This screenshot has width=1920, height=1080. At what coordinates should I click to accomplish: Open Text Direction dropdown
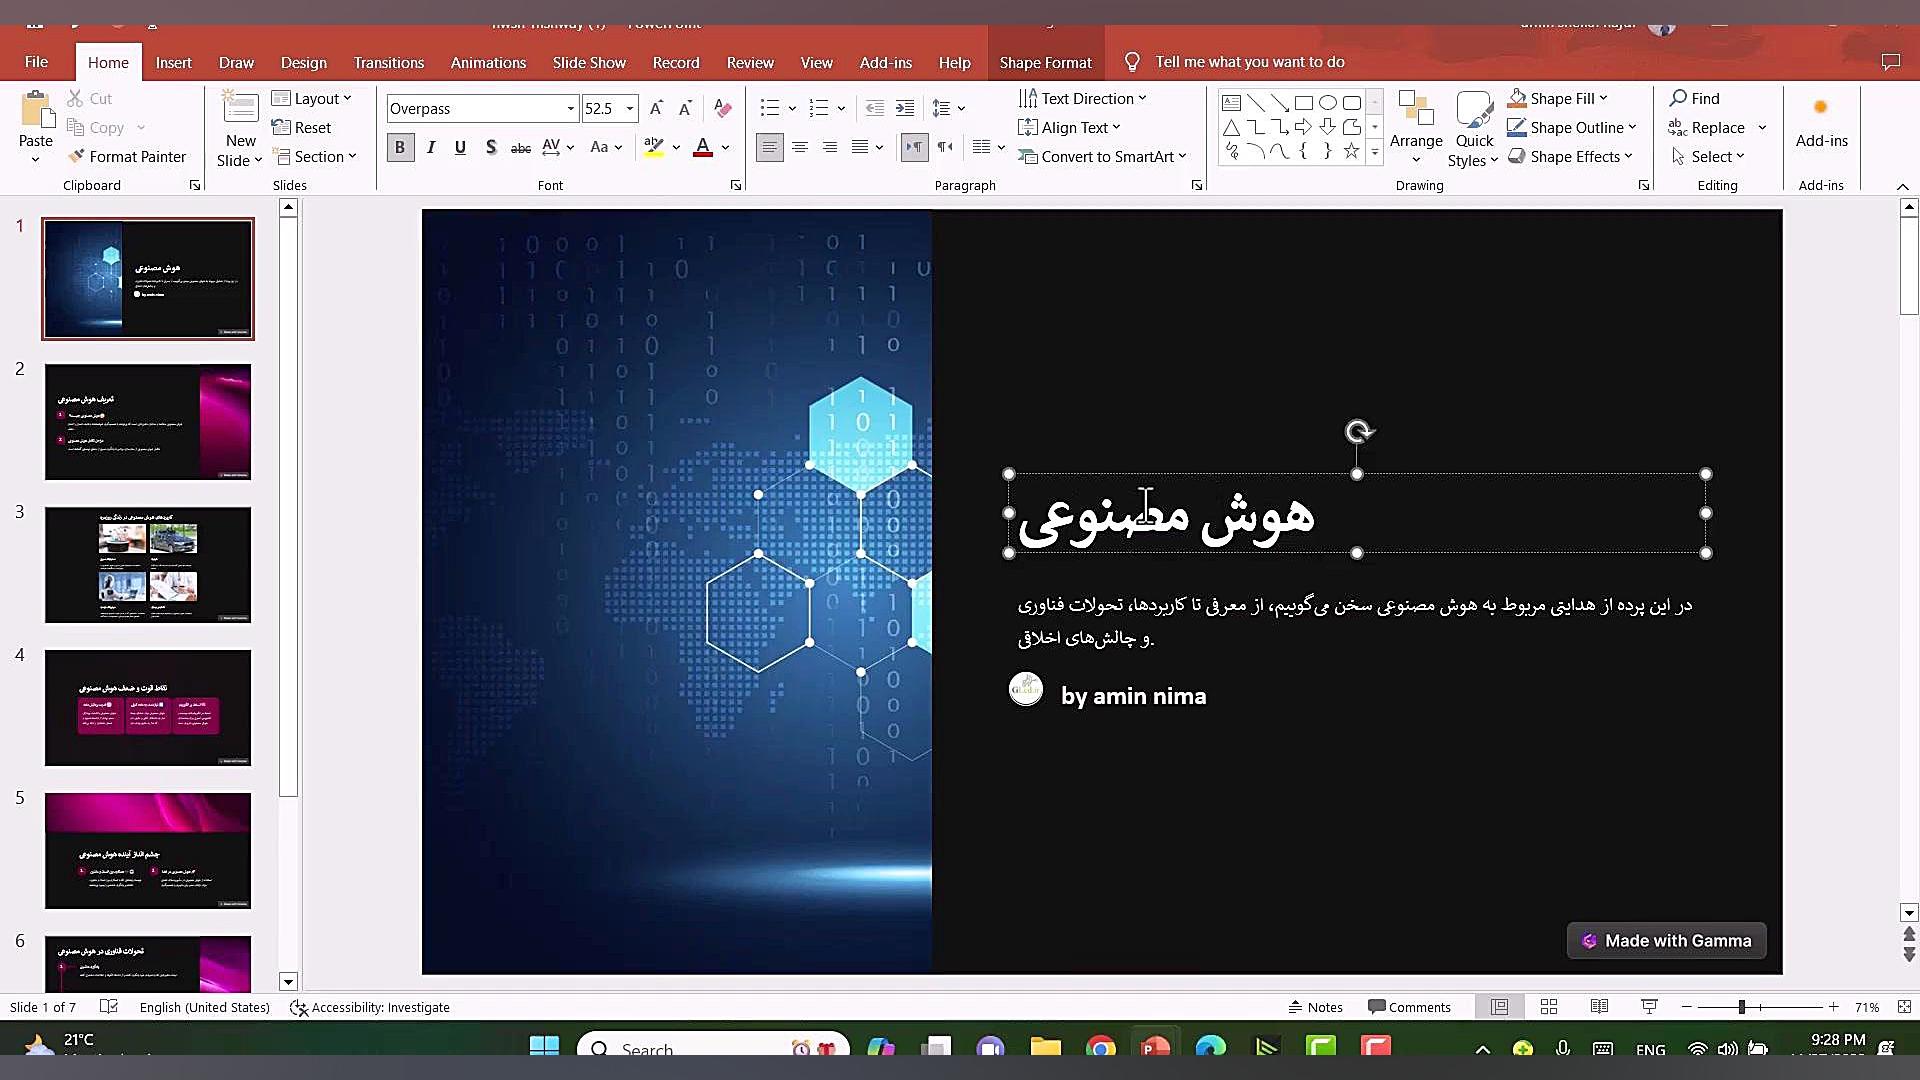pyautogui.click(x=1082, y=98)
